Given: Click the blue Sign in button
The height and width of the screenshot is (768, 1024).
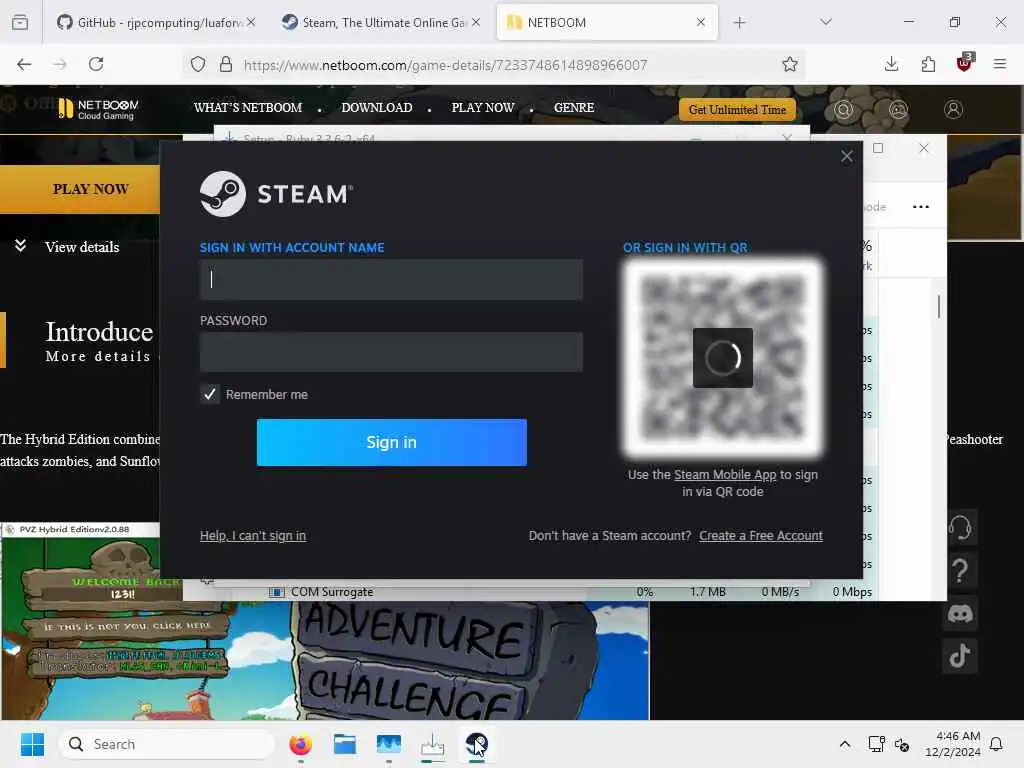Looking at the screenshot, I should tap(391, 442).
